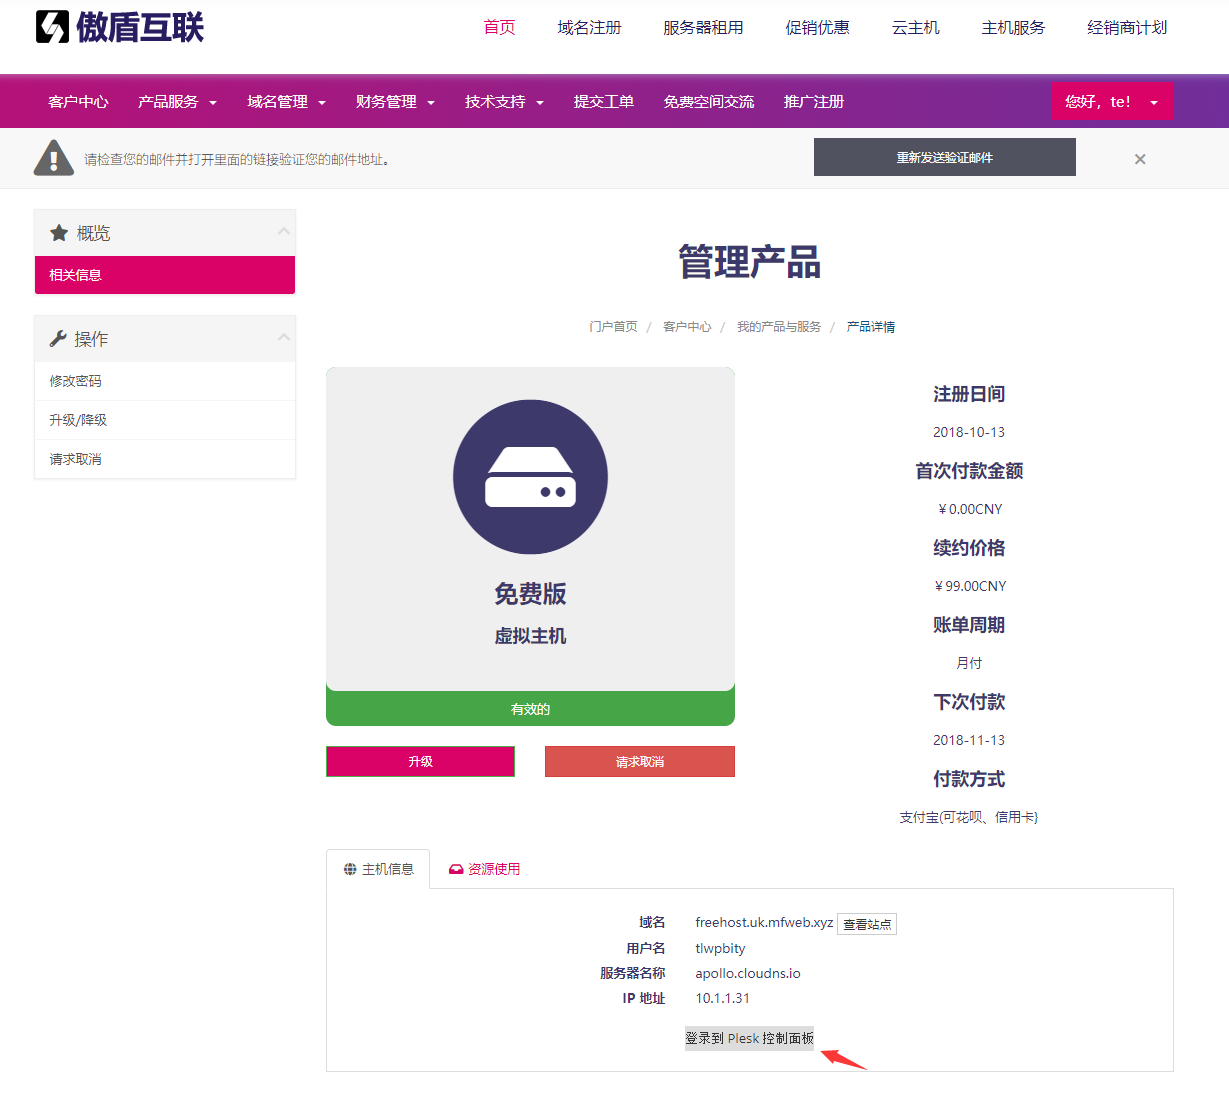Click the green 有效的 status bar

(530, 708)
